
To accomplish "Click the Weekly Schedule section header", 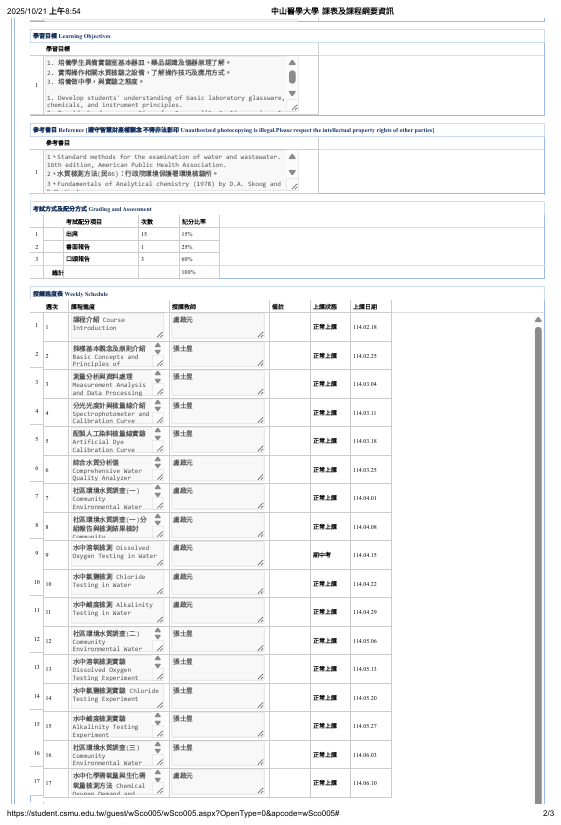I will click(x=70, y=294).
